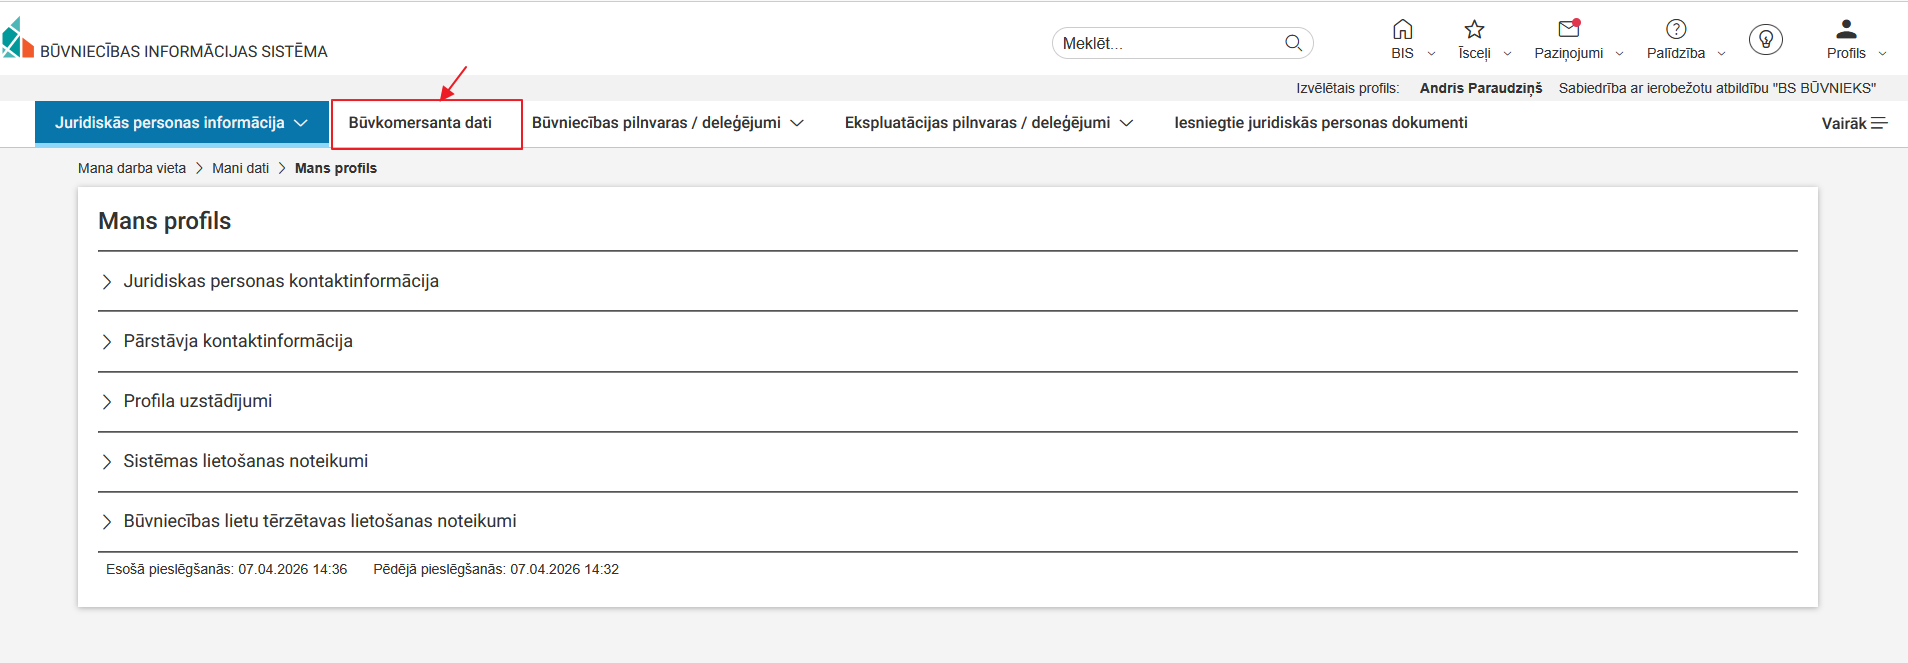
Task: Click the BIS home icon
Action: [1402, 30]
